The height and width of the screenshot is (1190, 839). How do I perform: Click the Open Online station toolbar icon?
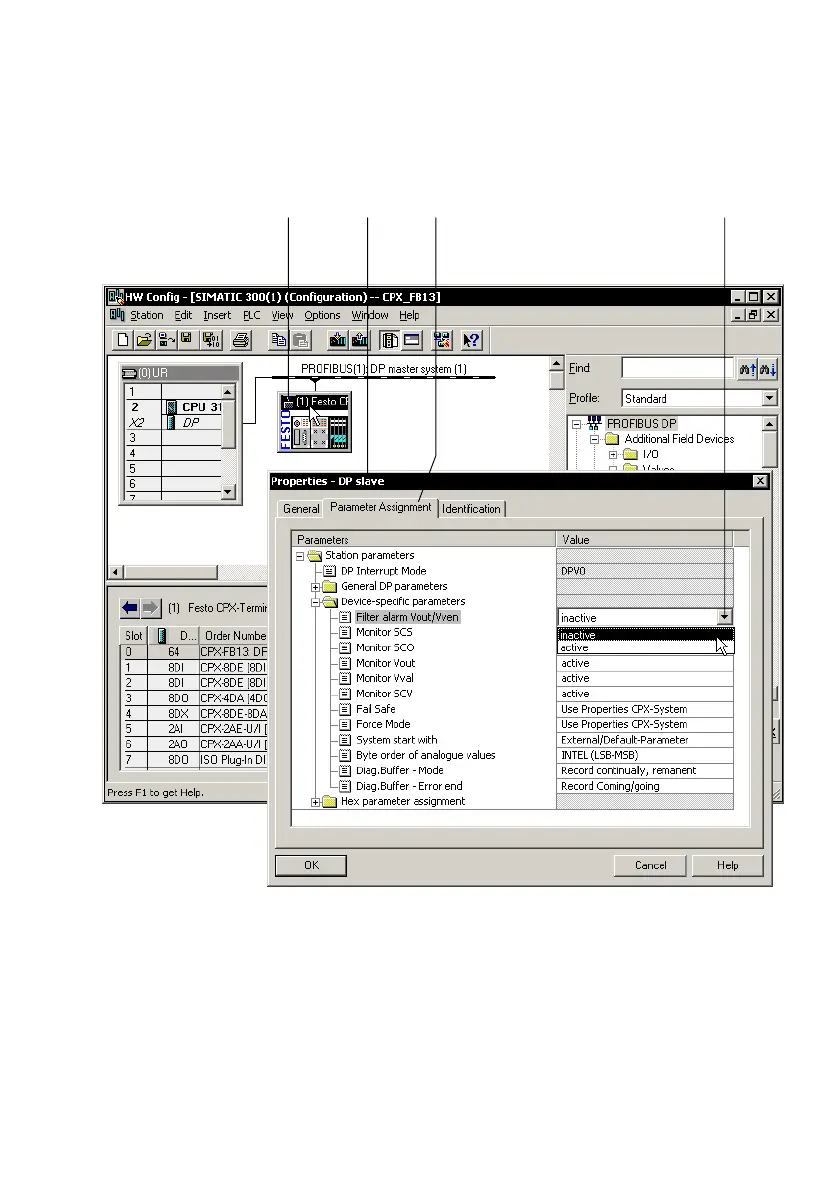coord(166,340)
